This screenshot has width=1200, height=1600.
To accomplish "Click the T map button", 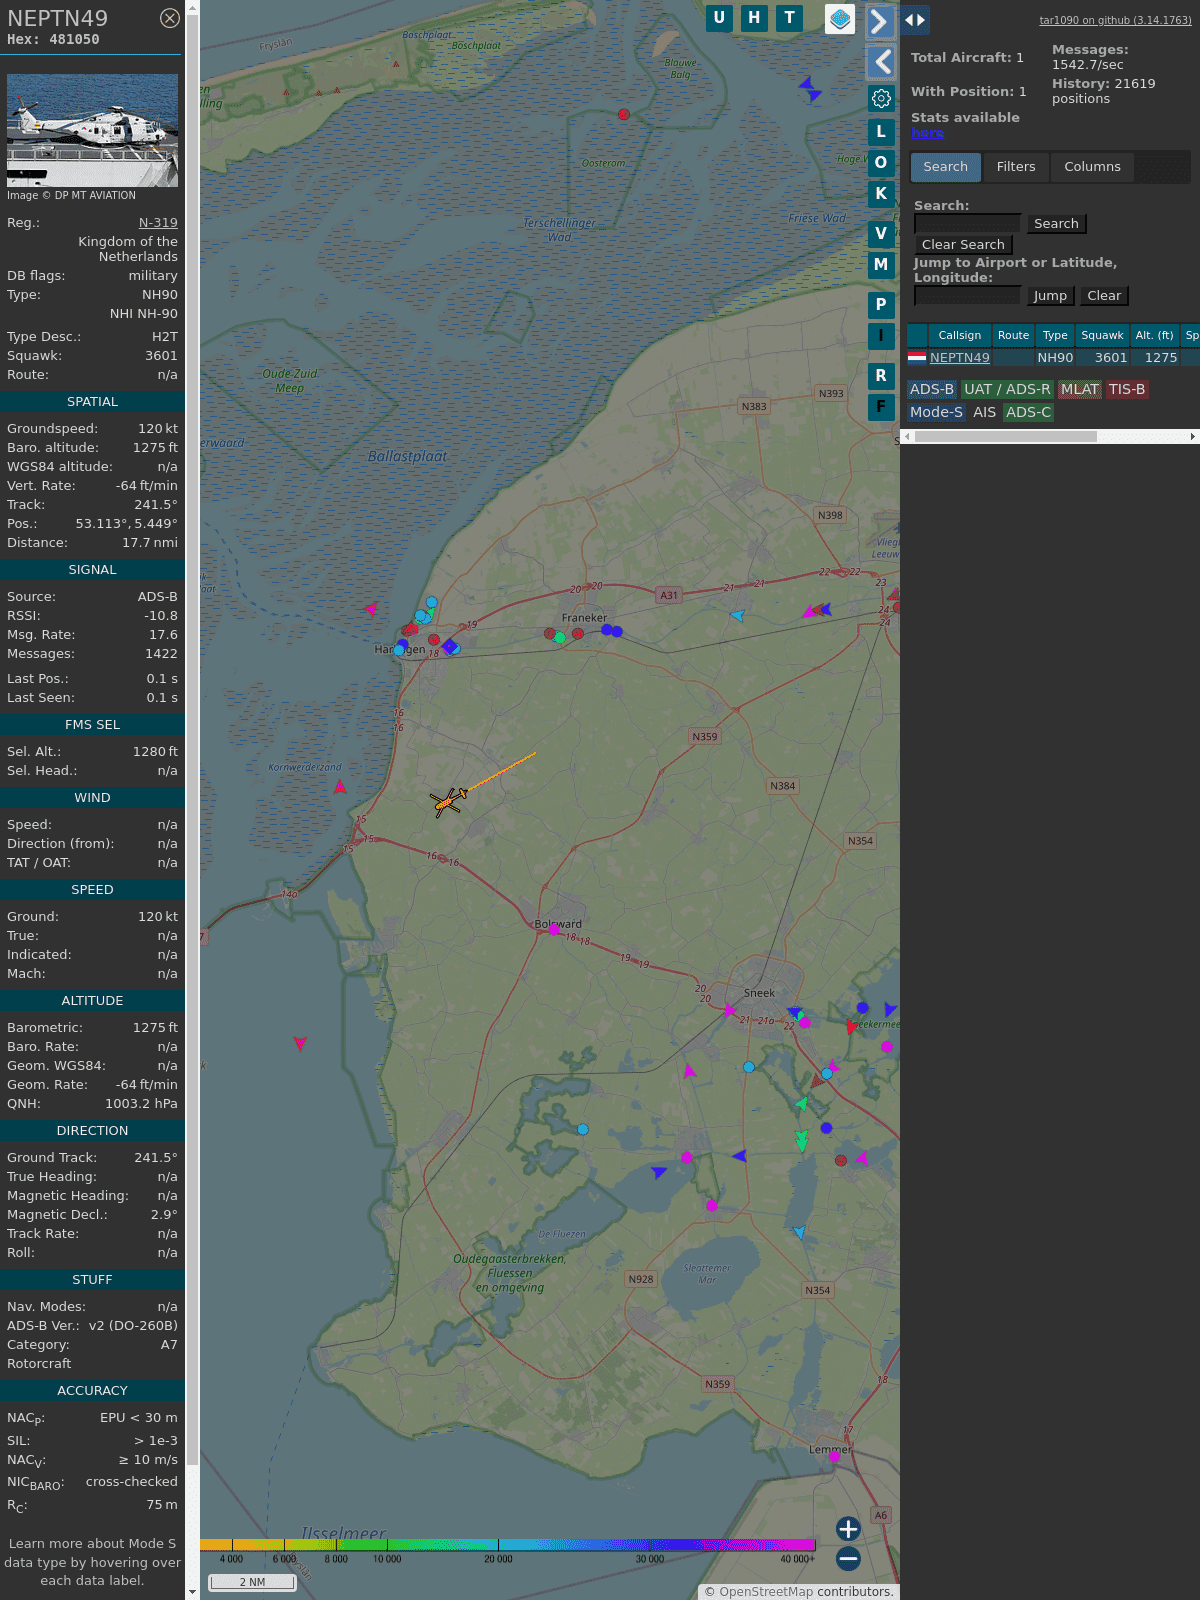I will (x=789, y=18).
